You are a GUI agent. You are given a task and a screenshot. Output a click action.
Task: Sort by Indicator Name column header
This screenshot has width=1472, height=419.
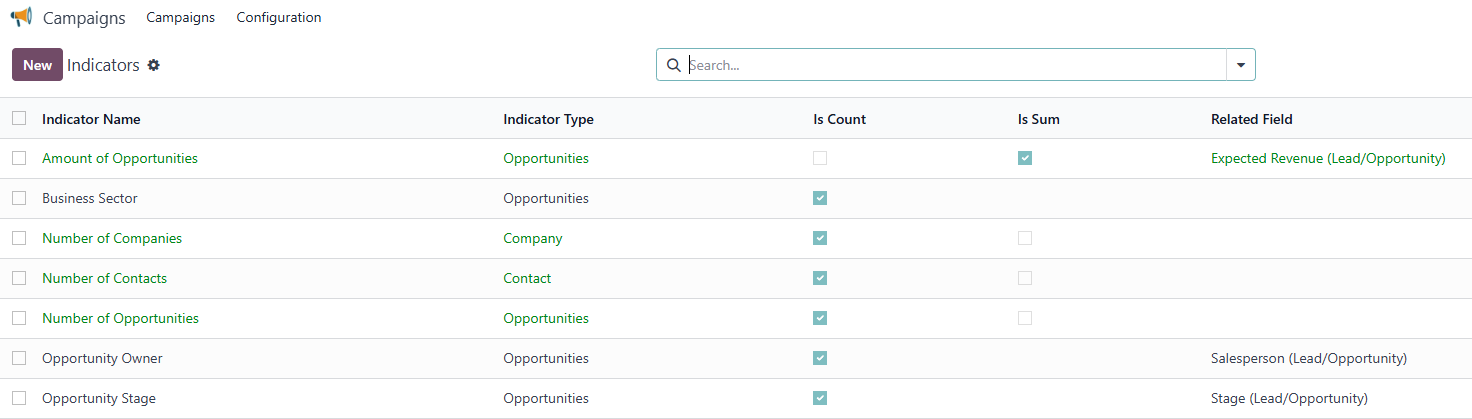coord(91,119)
